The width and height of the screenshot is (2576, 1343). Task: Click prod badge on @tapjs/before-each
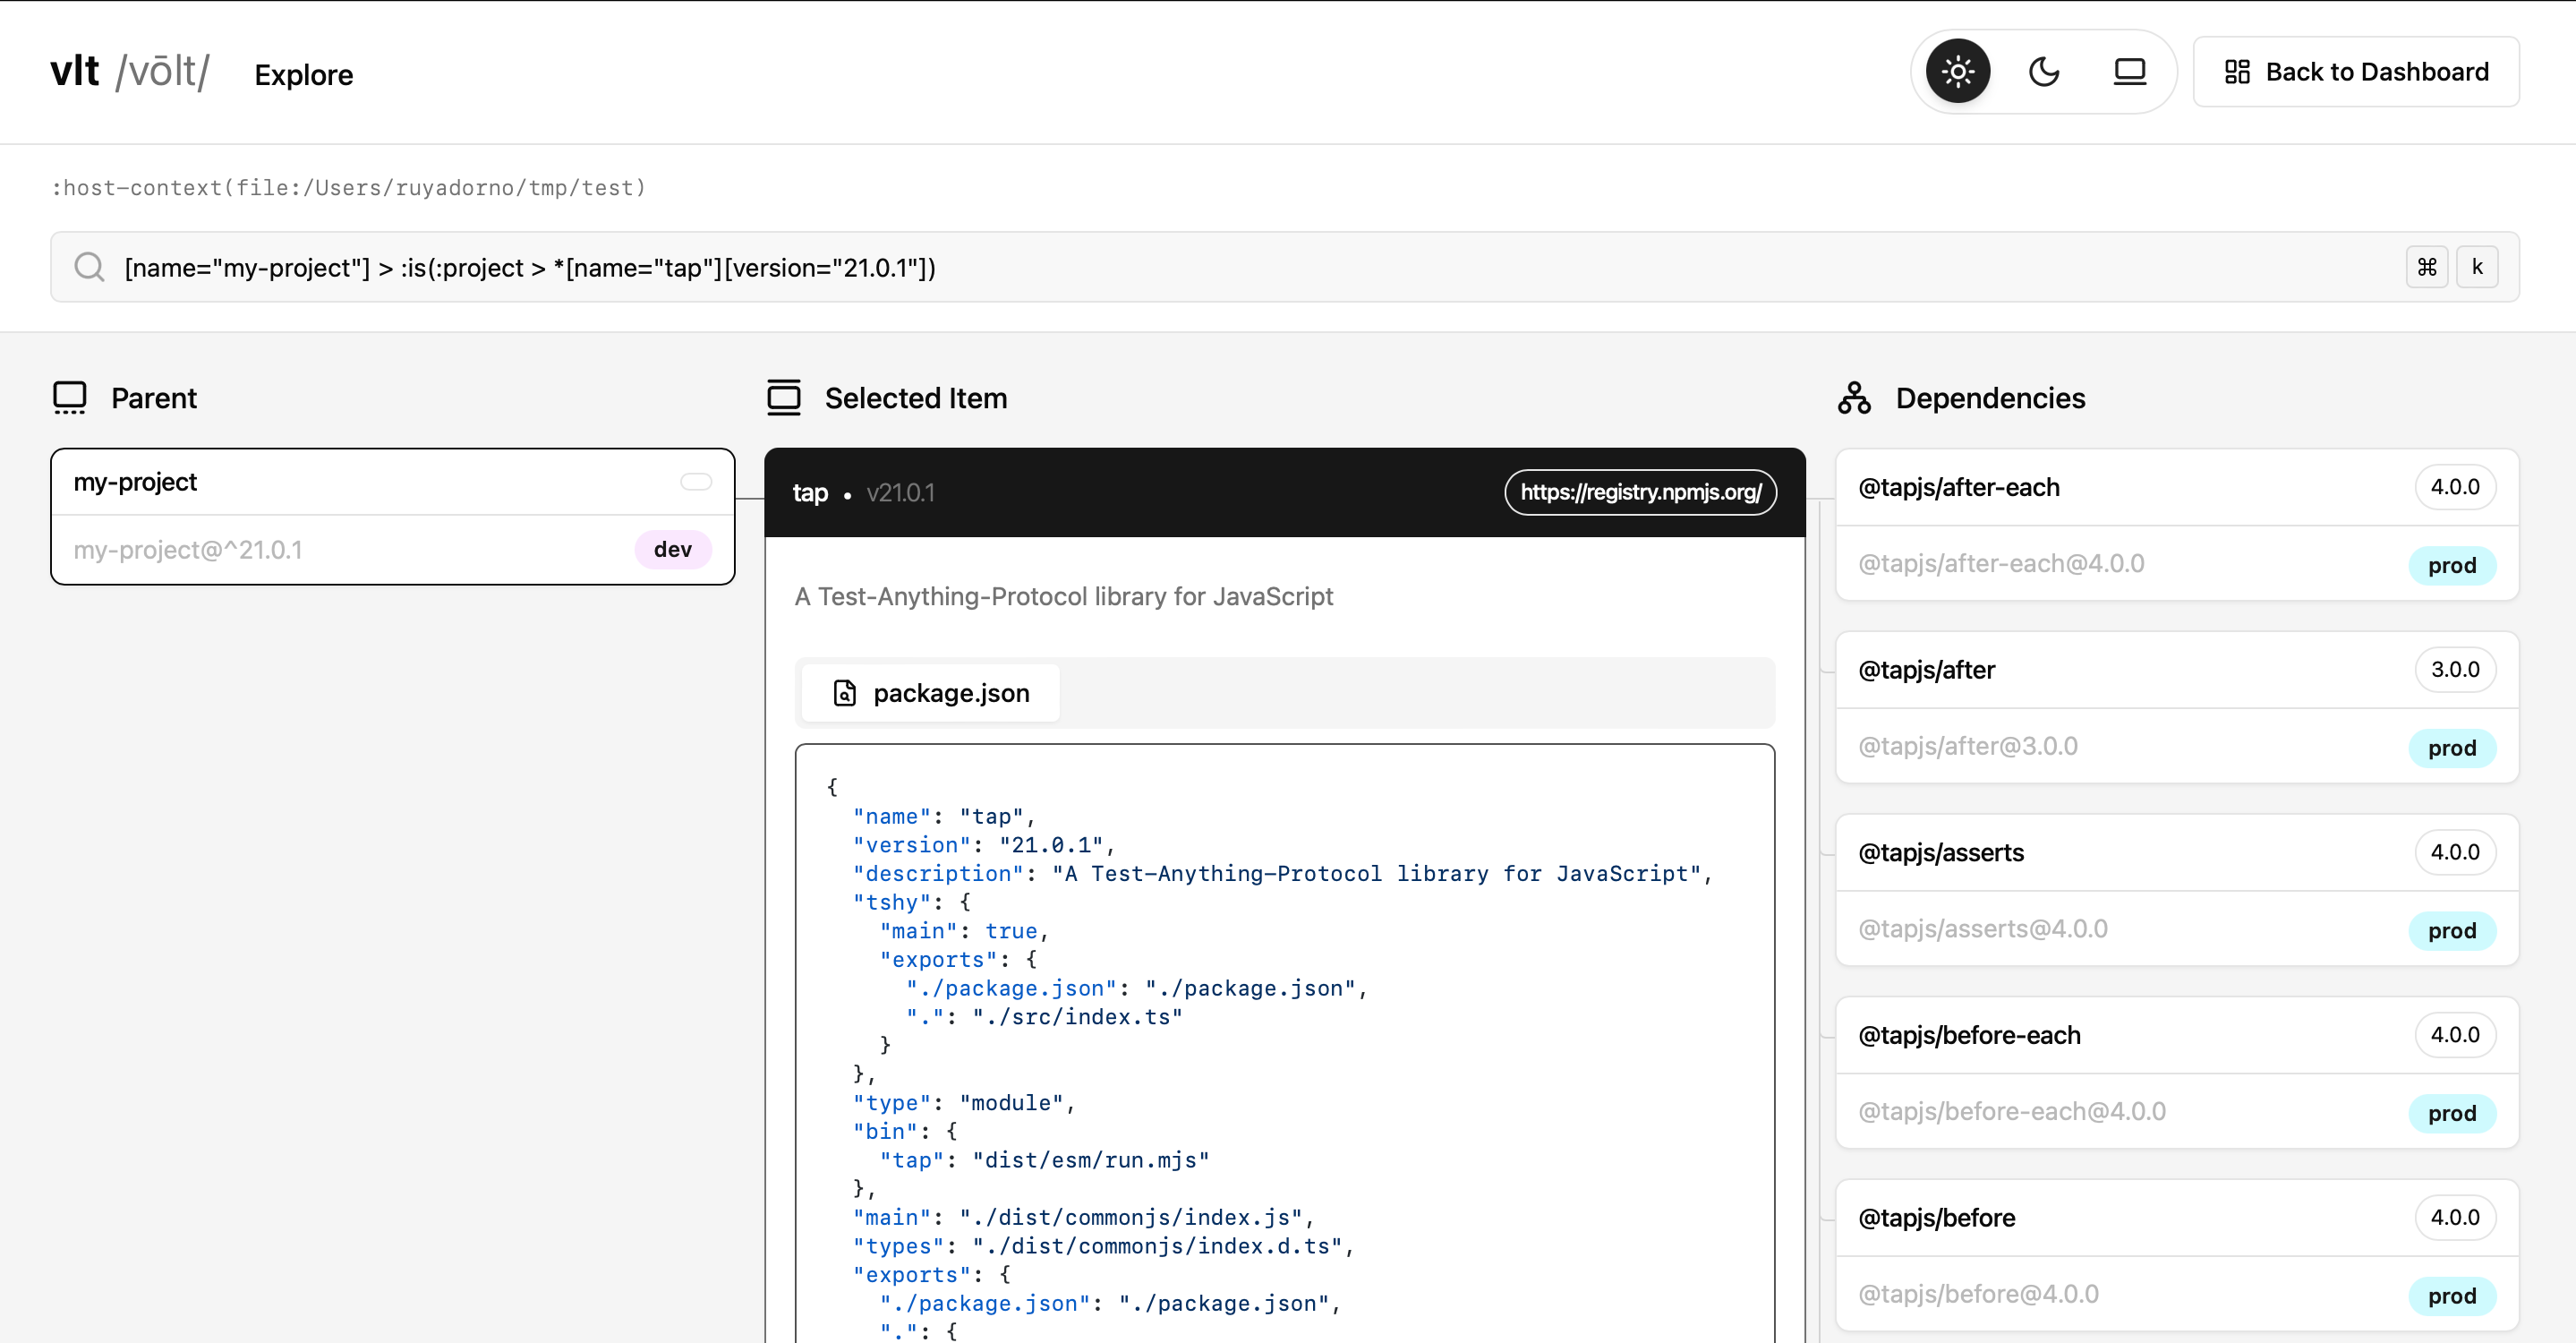2452,1113
